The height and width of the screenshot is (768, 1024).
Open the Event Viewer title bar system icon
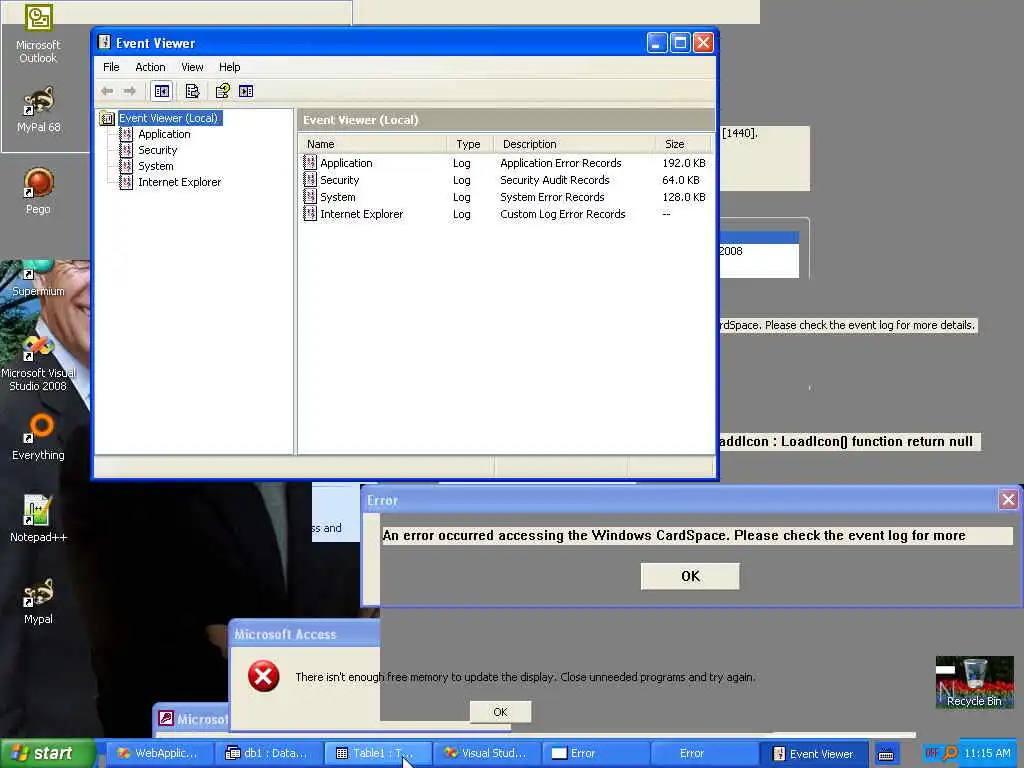104,43
